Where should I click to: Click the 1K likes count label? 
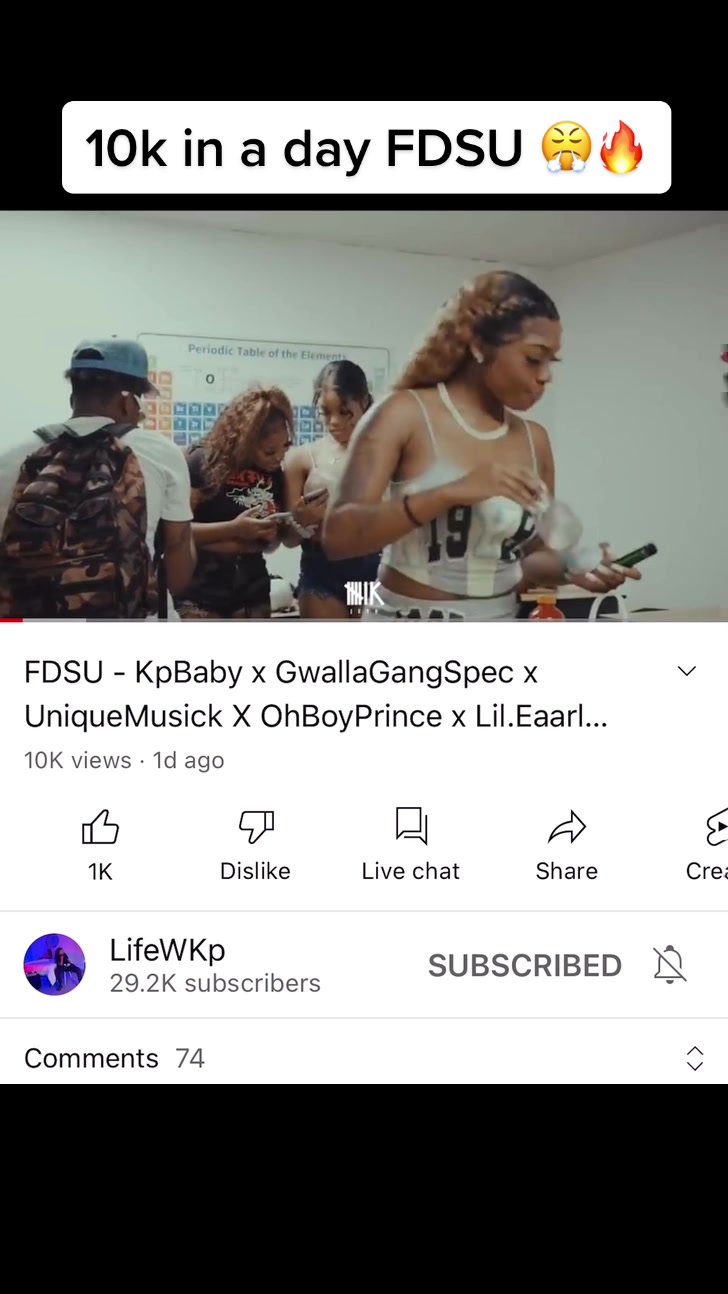[100, 872]
